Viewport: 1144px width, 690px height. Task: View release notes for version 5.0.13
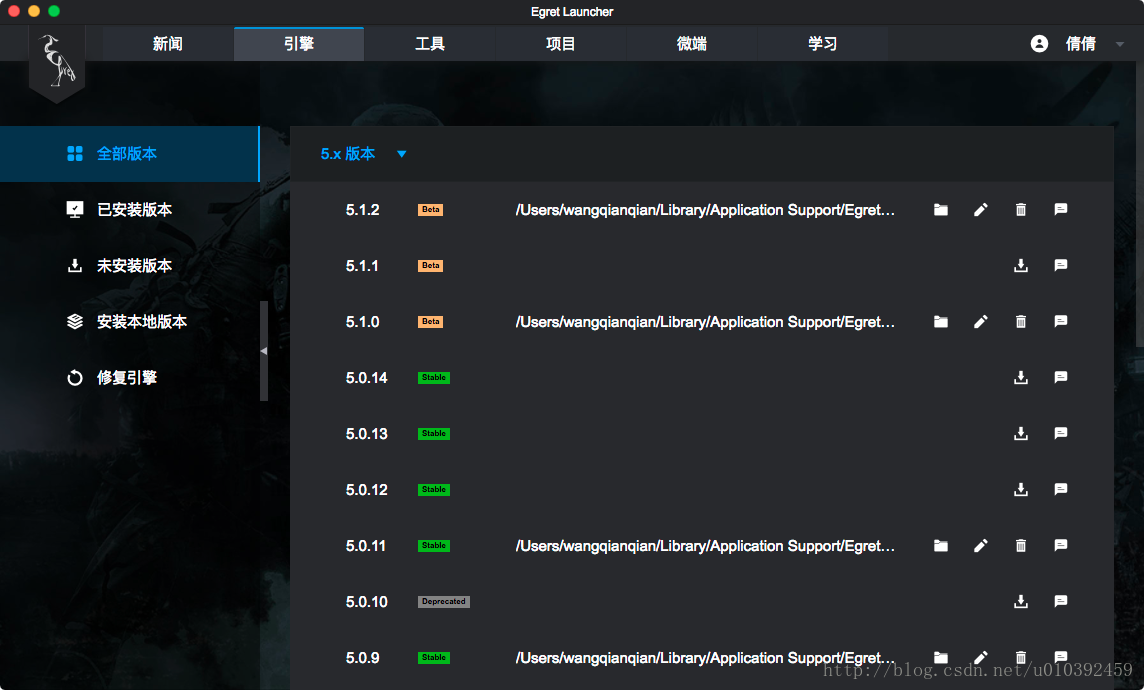point(1061,433)
